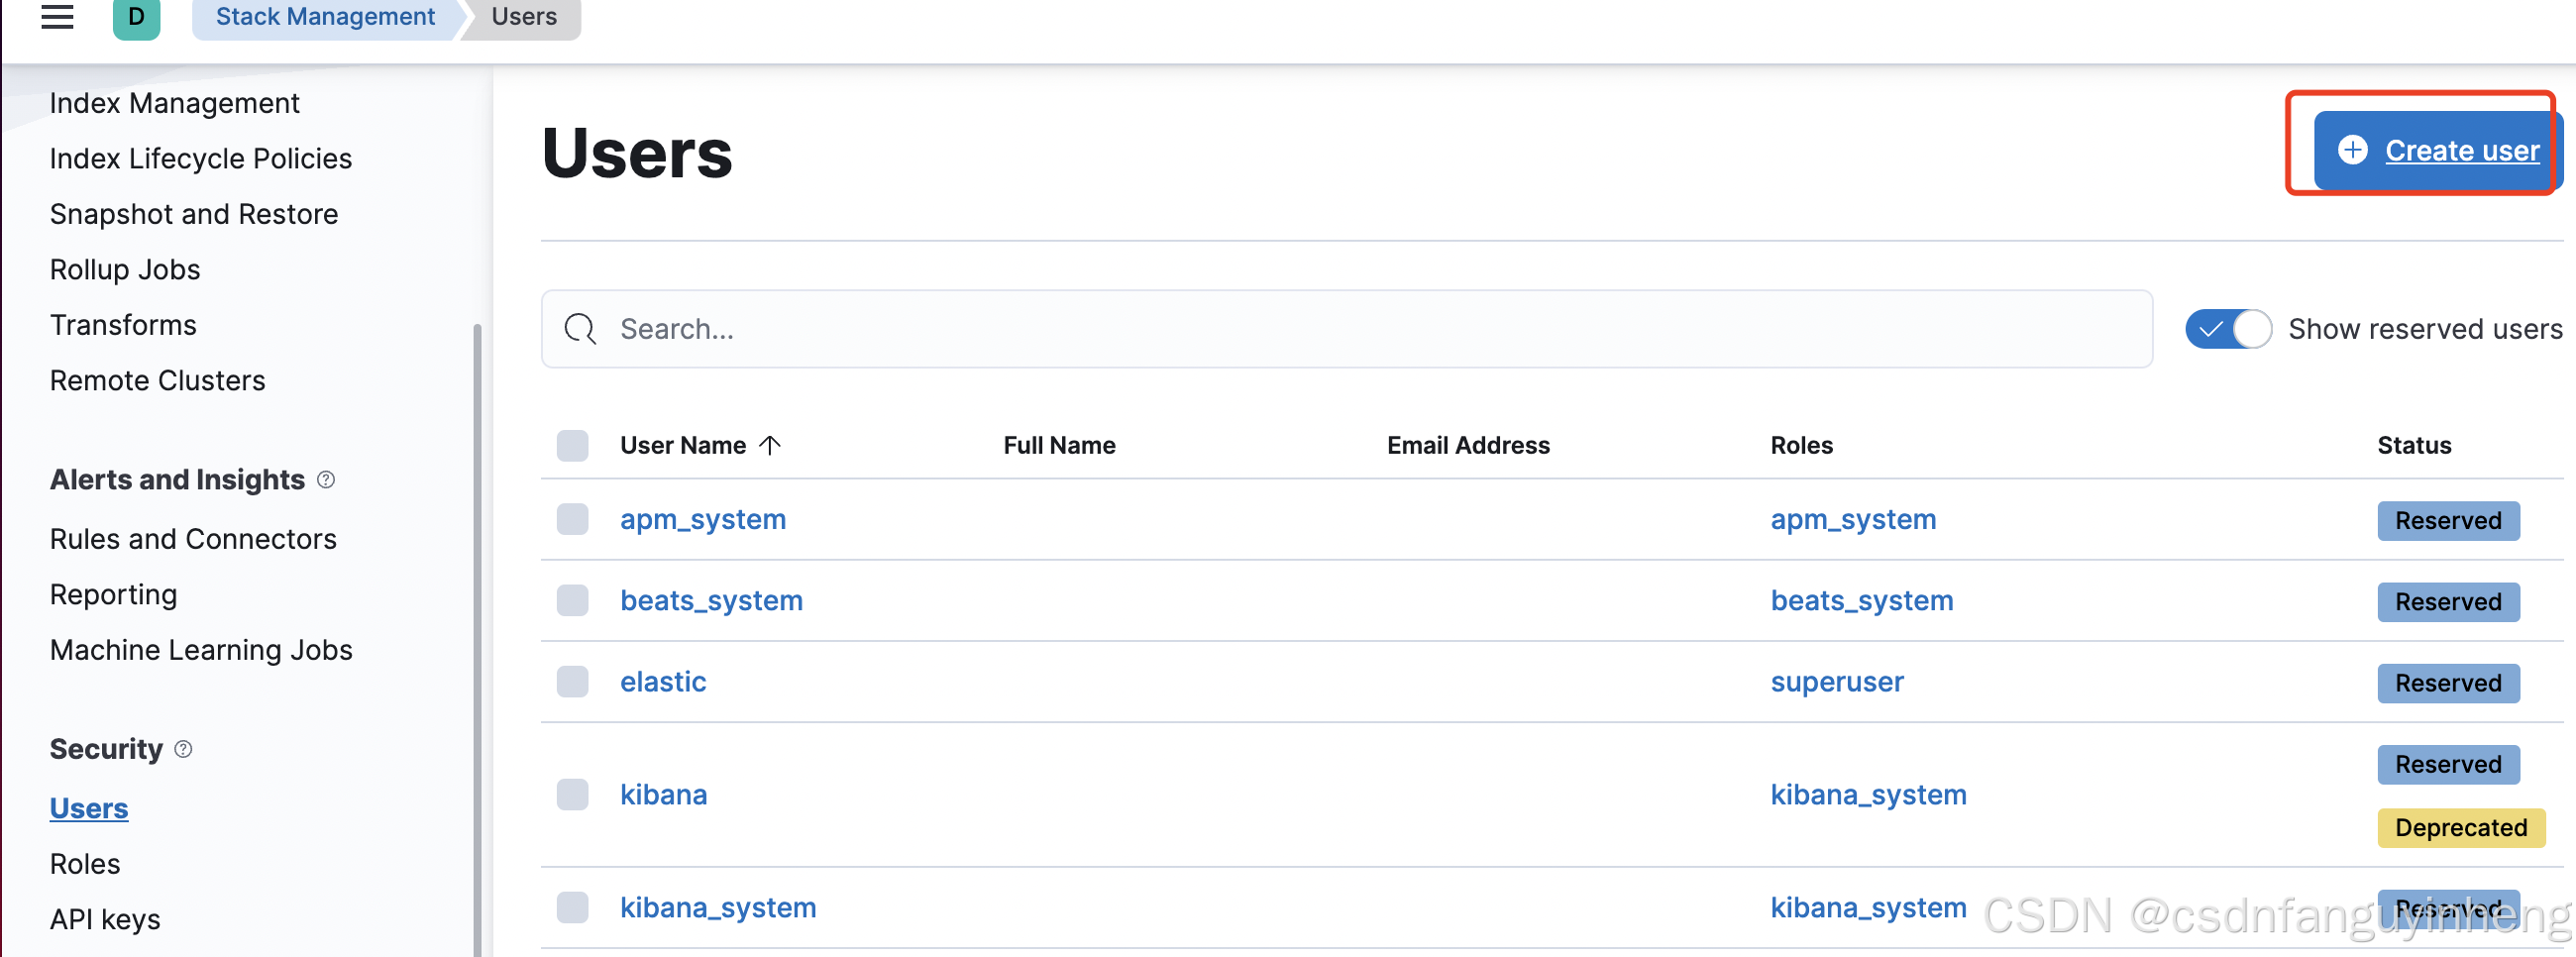Click Reserved badge in kibana row
Viewport: 2576px width, 957px height.
(x=2448, y=764)
